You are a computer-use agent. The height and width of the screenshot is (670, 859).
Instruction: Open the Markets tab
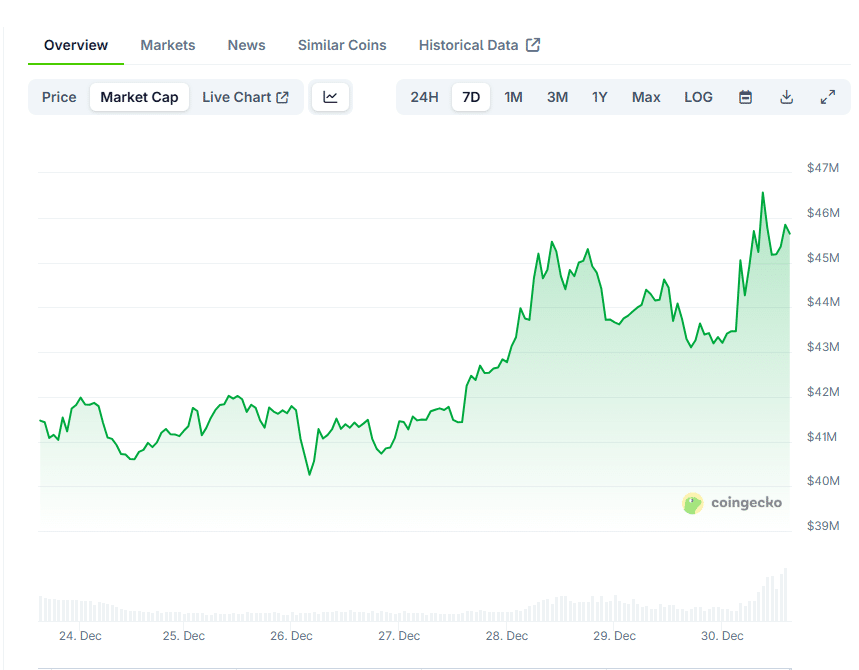(168, 45)
